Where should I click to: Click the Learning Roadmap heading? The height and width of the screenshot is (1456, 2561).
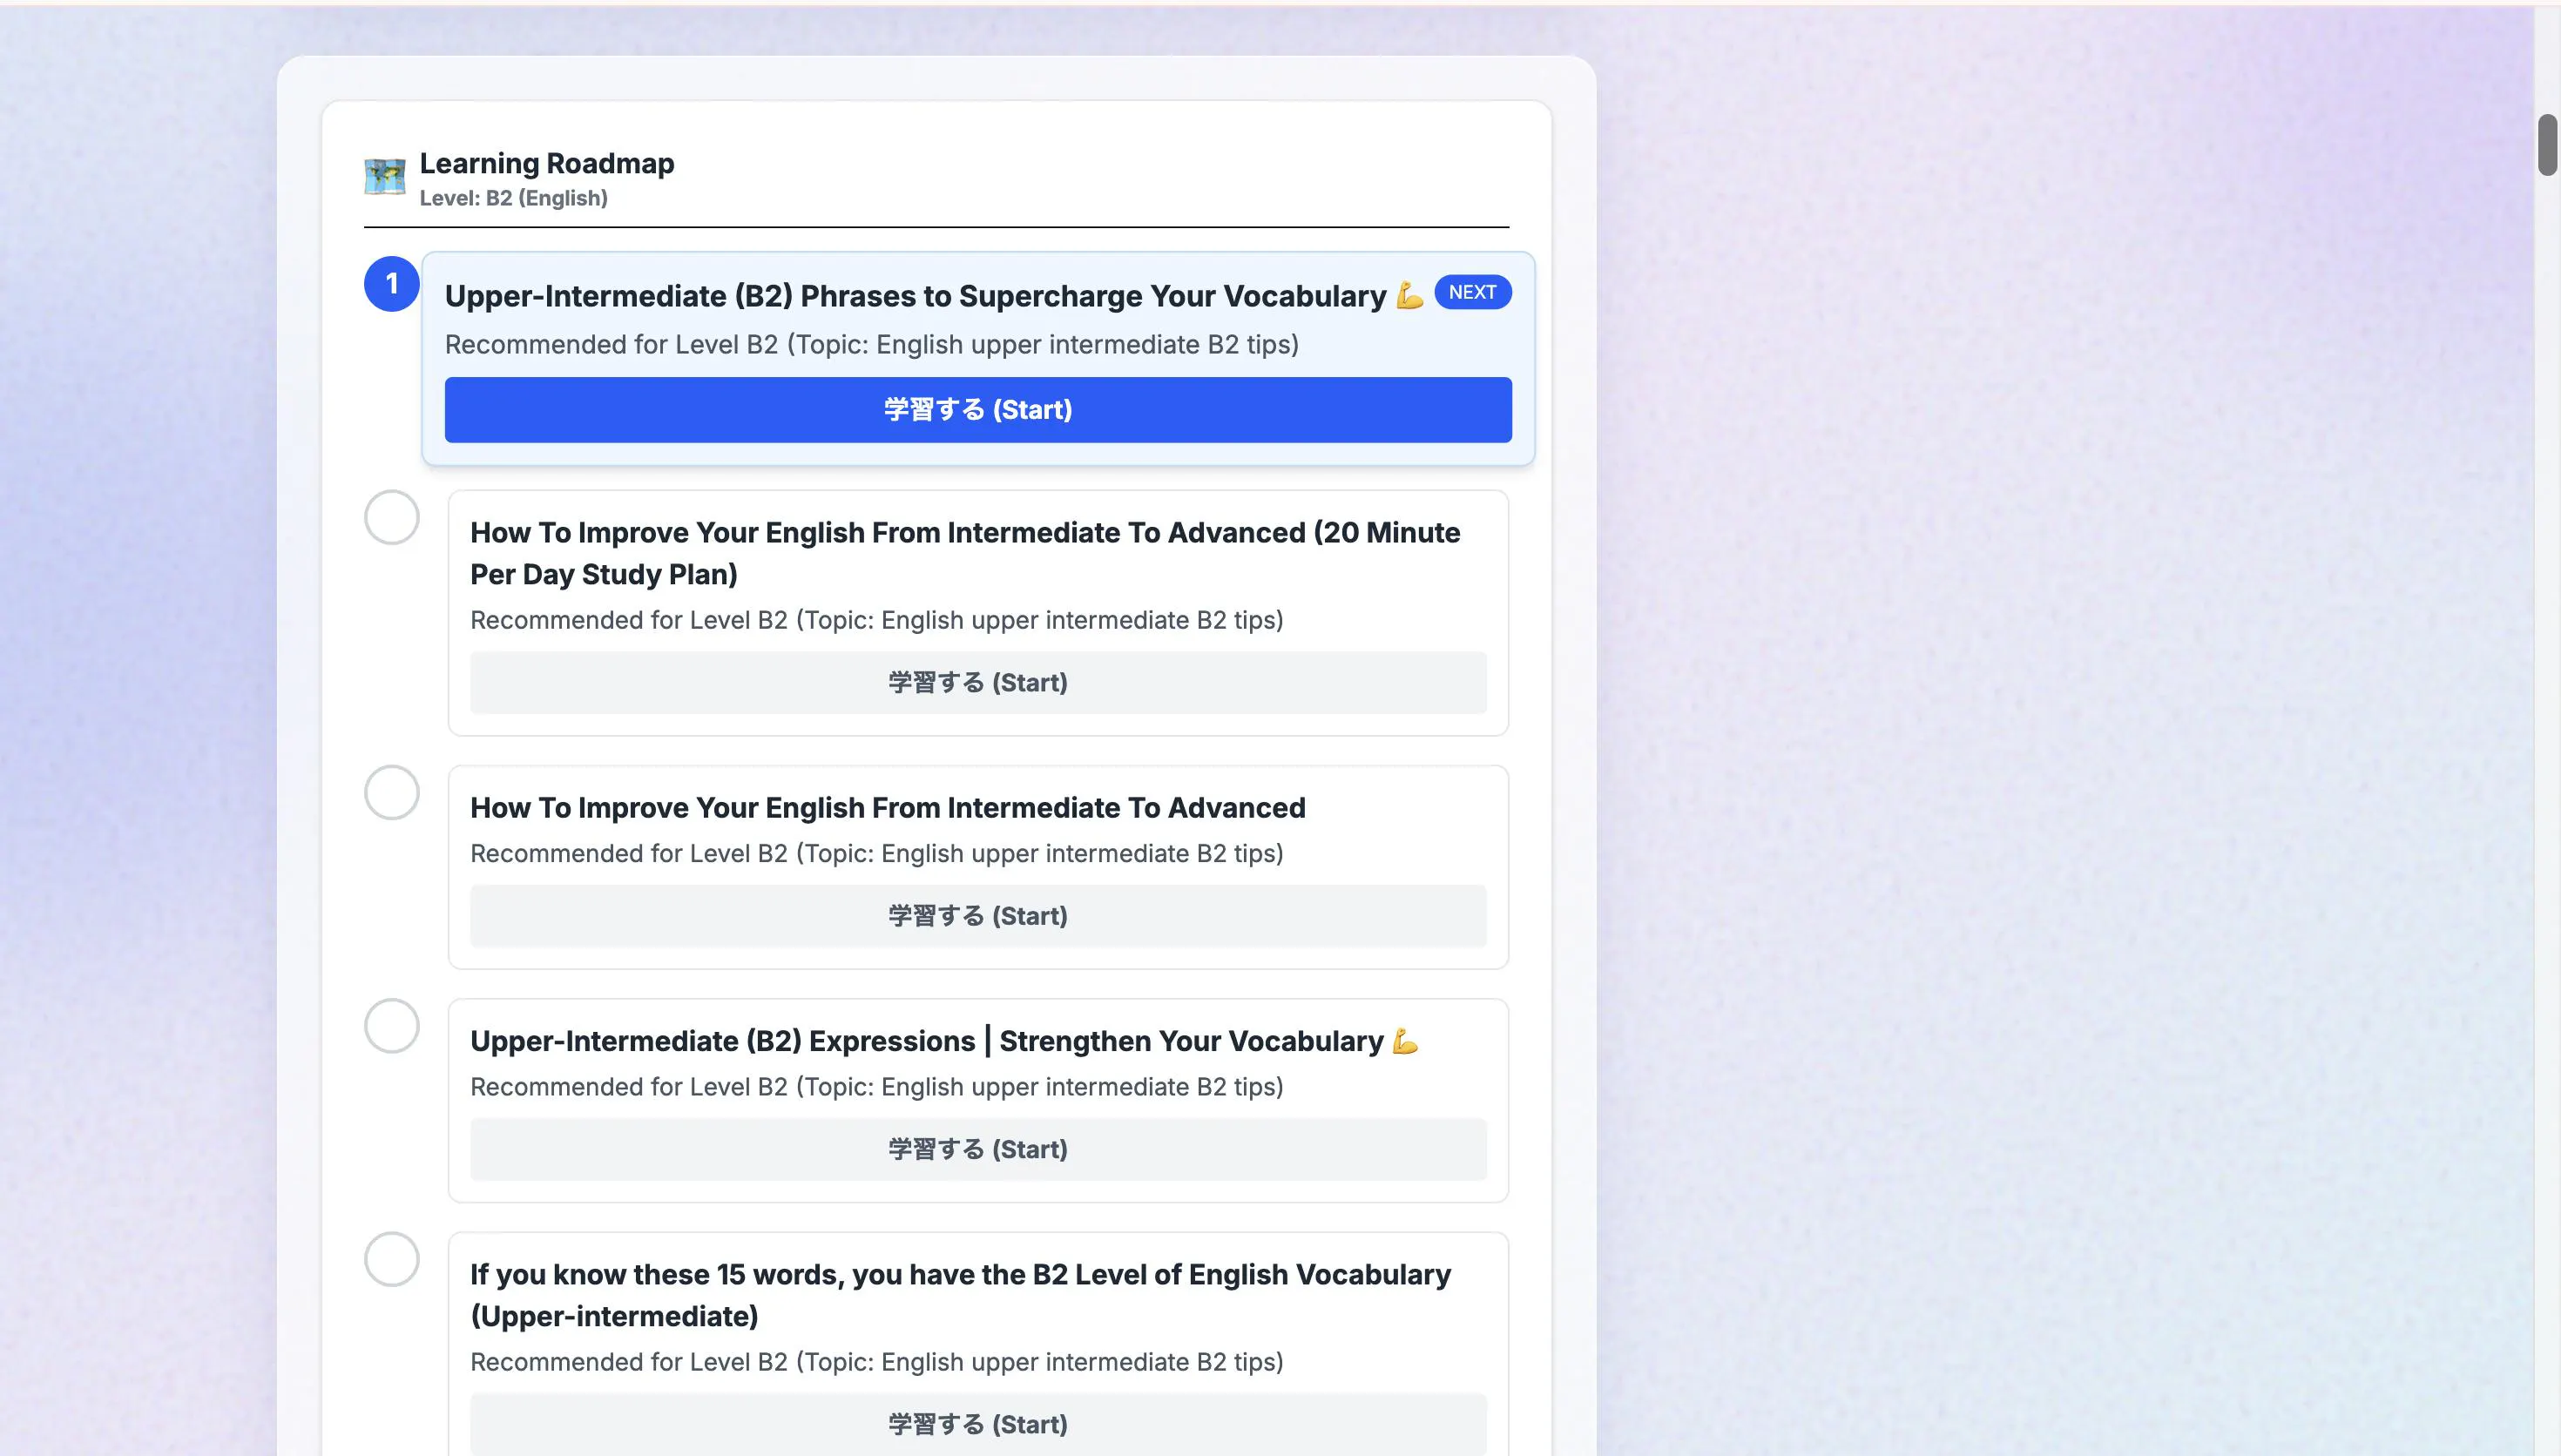tap(546, 163)
